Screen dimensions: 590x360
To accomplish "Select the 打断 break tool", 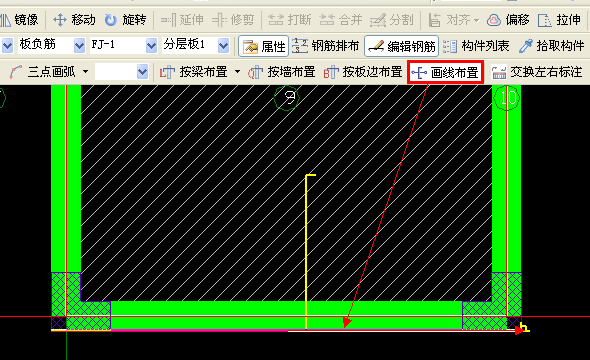I will [x=289, y=20].
